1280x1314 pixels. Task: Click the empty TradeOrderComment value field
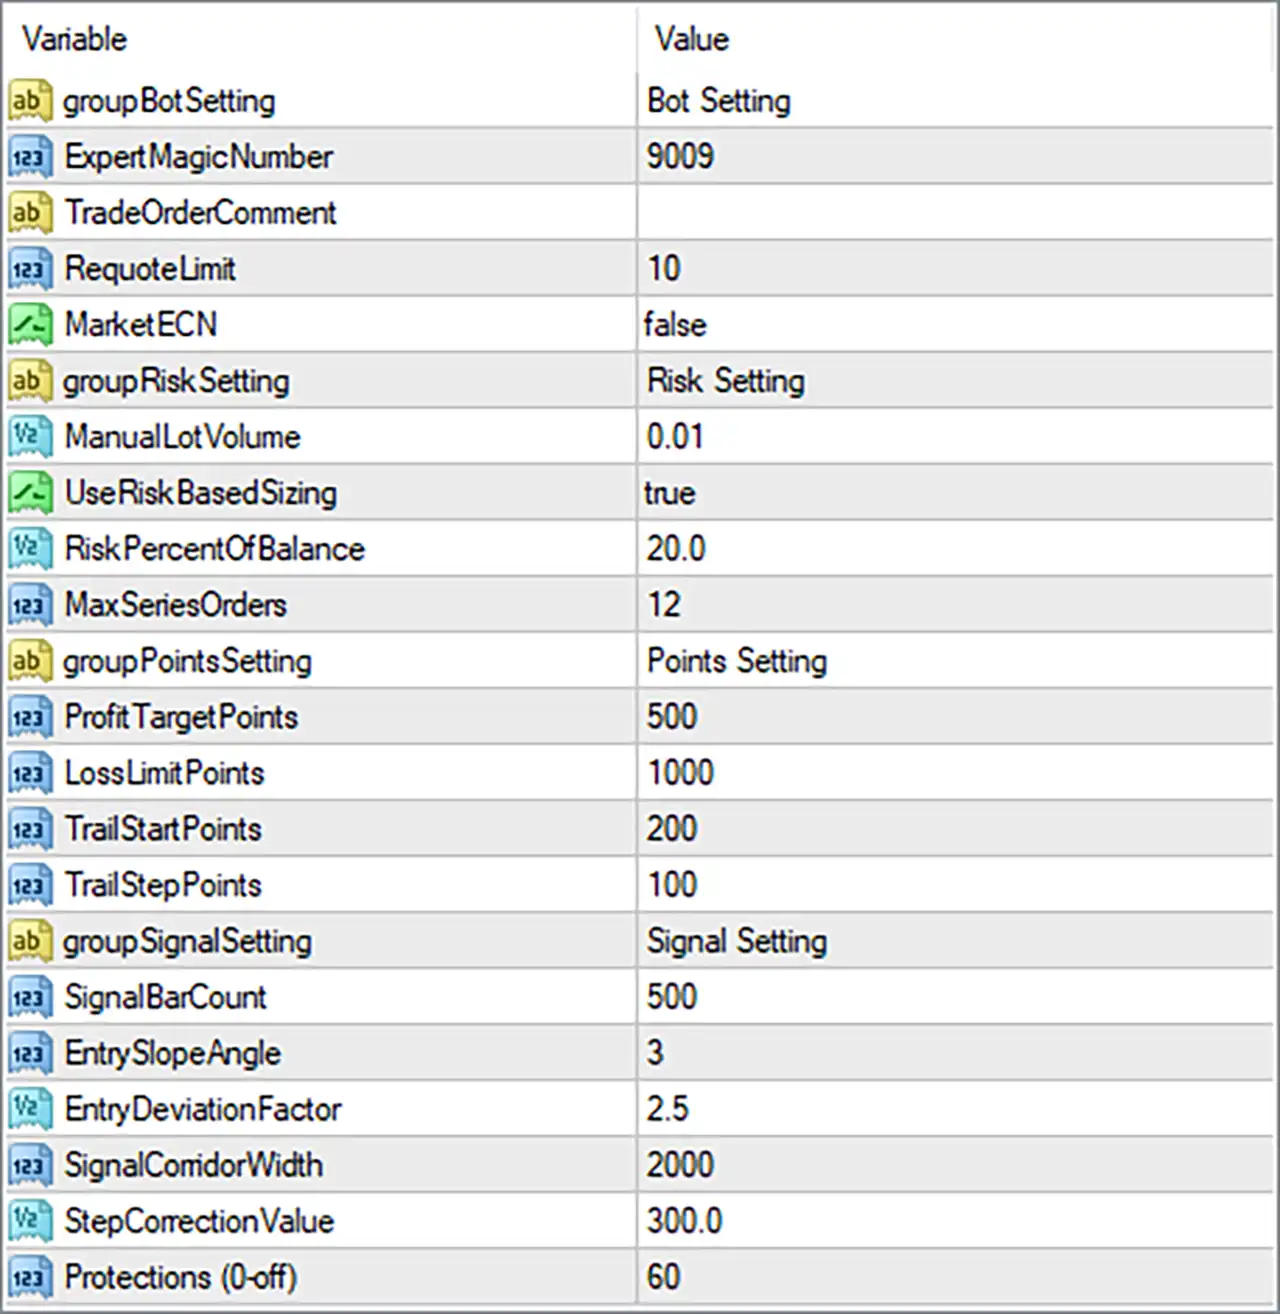(x=956, y=213)
